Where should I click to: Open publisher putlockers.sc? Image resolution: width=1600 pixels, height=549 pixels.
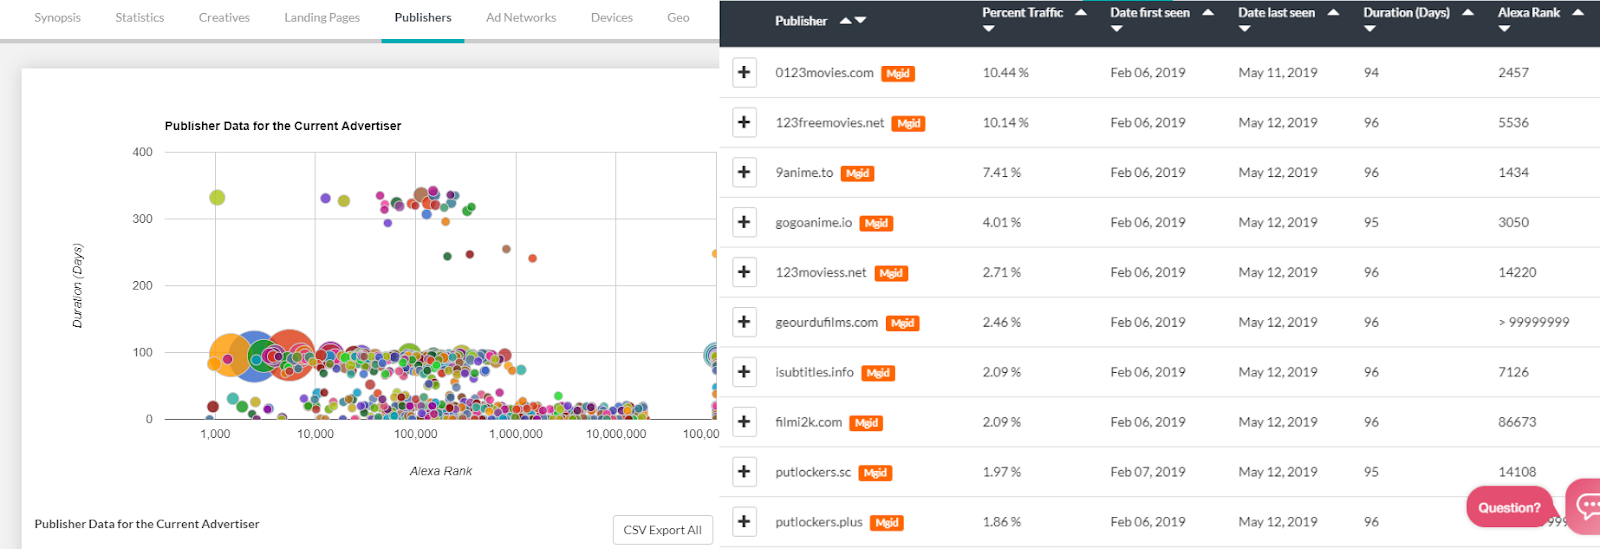tap(813, 473)
